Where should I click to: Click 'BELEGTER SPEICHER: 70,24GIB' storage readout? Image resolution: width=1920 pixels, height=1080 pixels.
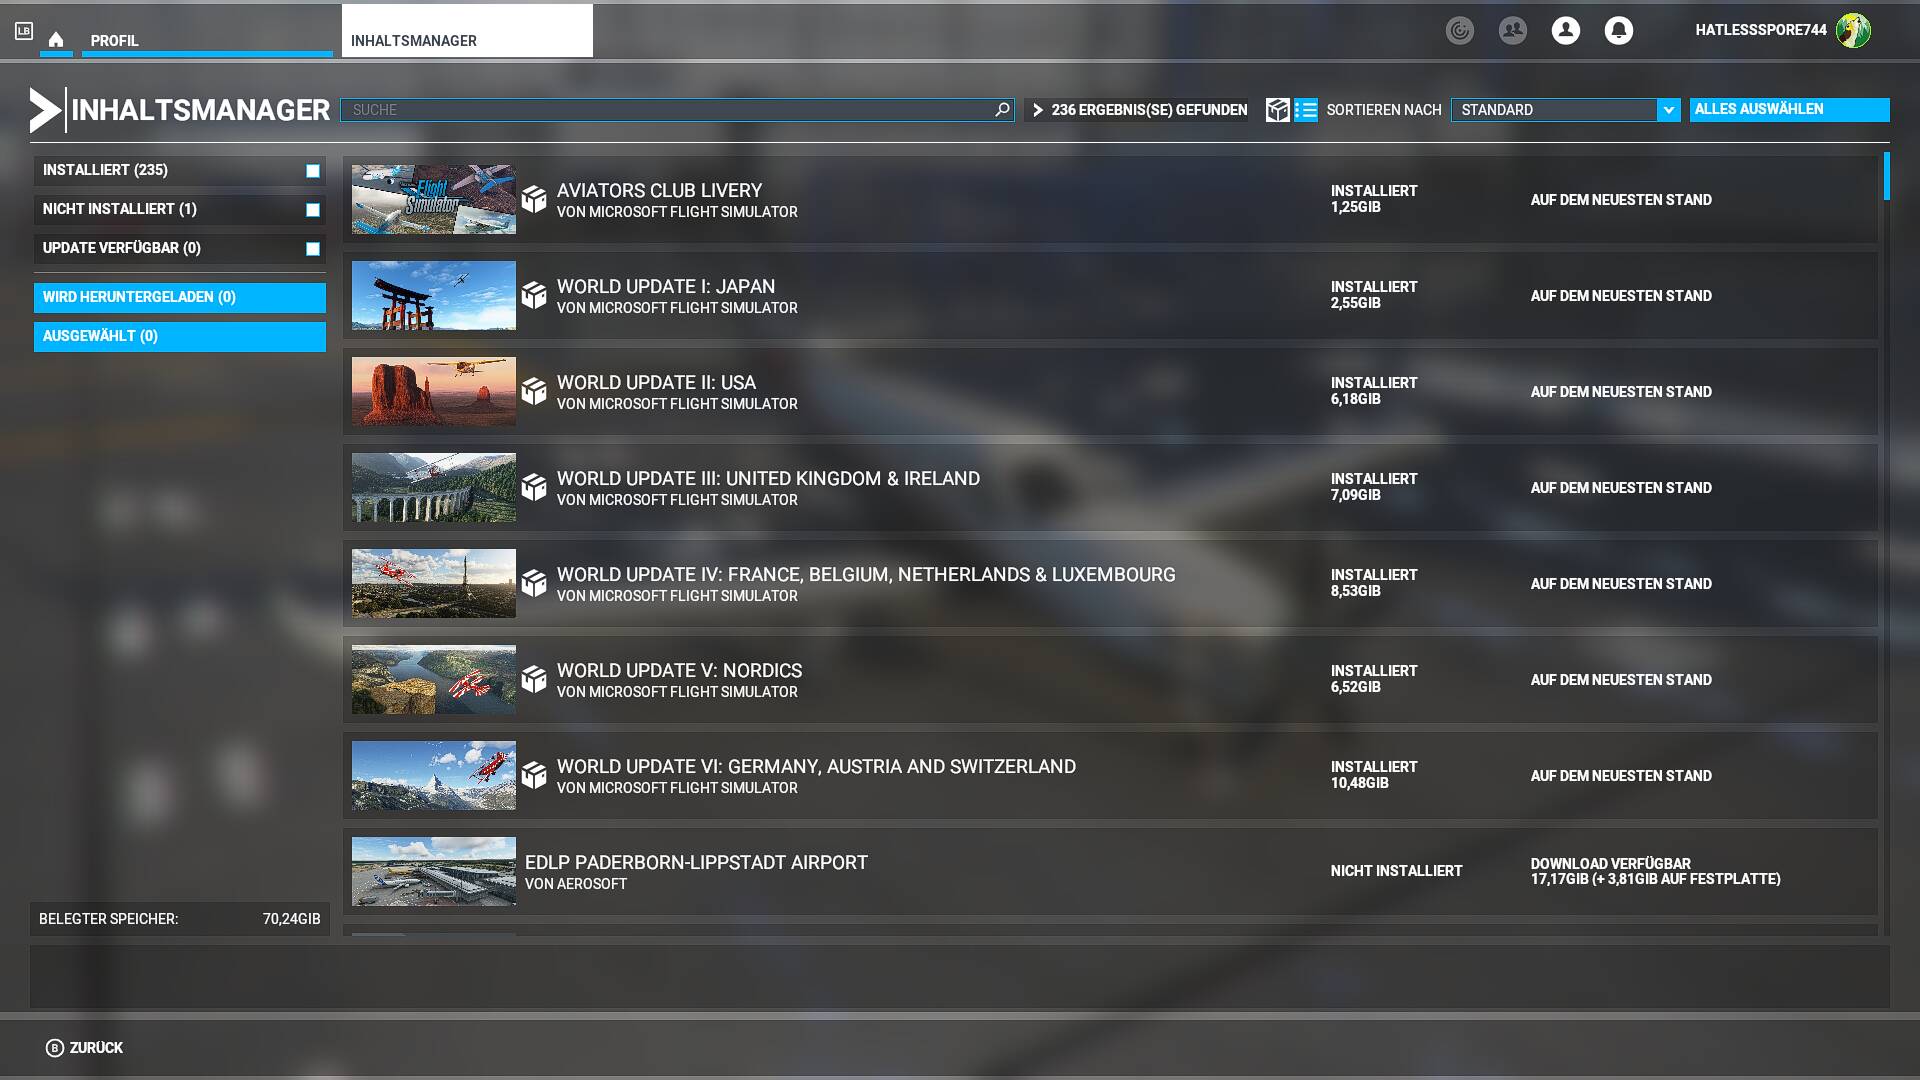(x=180, y=919)
